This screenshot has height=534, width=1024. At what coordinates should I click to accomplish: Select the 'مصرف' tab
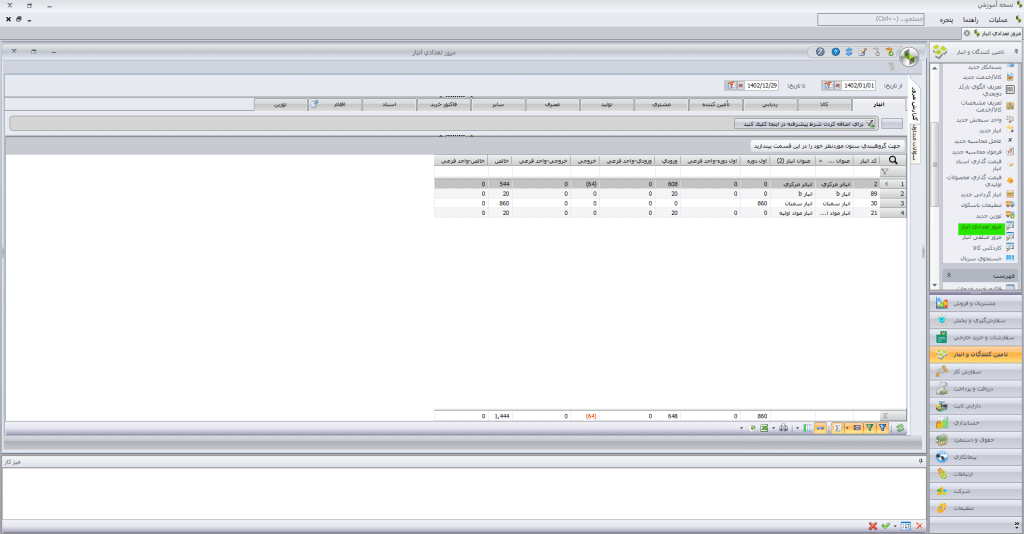552,104
